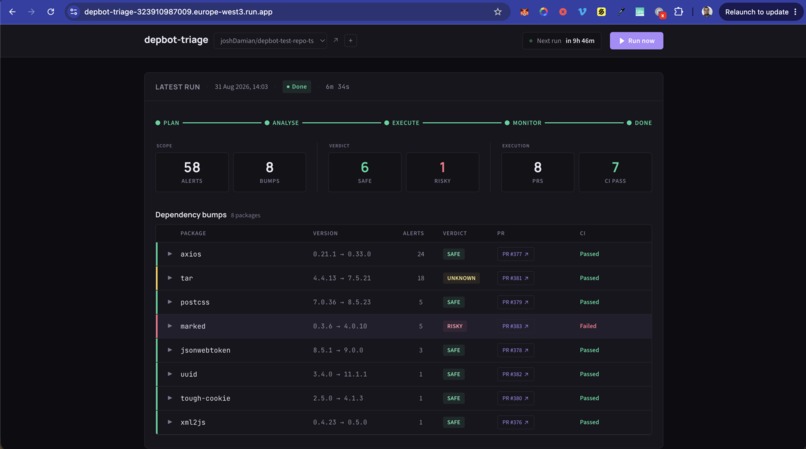This screenshot has width=806, height=449.
Task: Open PR #377 link for axios
Action: pyautogui.click(x=515, y=254)
